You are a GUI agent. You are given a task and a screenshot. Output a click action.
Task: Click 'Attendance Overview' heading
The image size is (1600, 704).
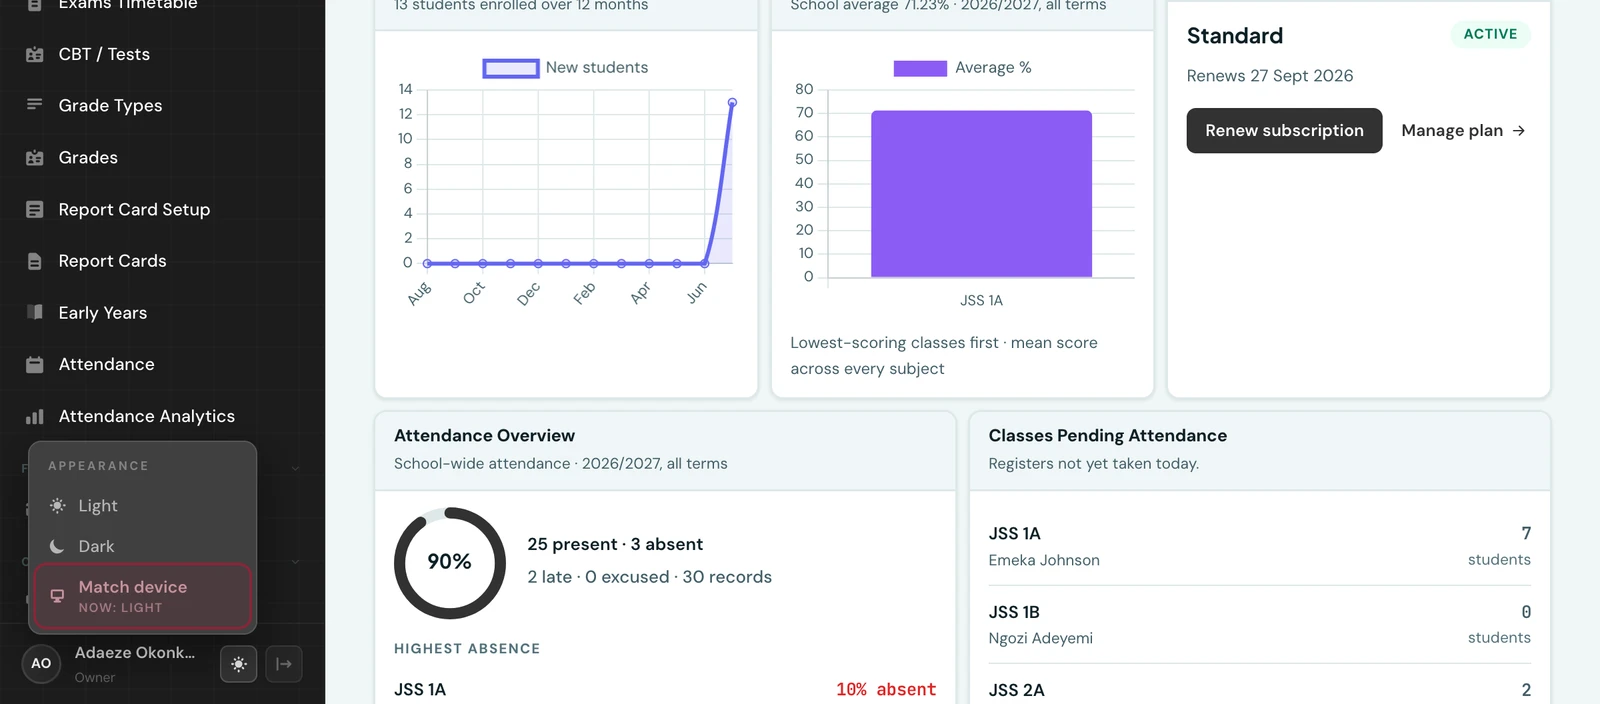click(484, 436)
